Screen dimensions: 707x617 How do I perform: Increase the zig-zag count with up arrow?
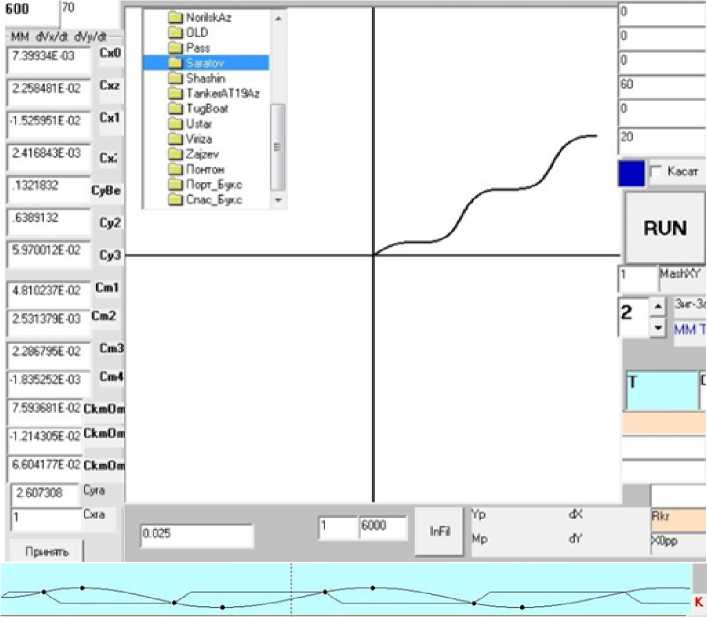(658, 307)
